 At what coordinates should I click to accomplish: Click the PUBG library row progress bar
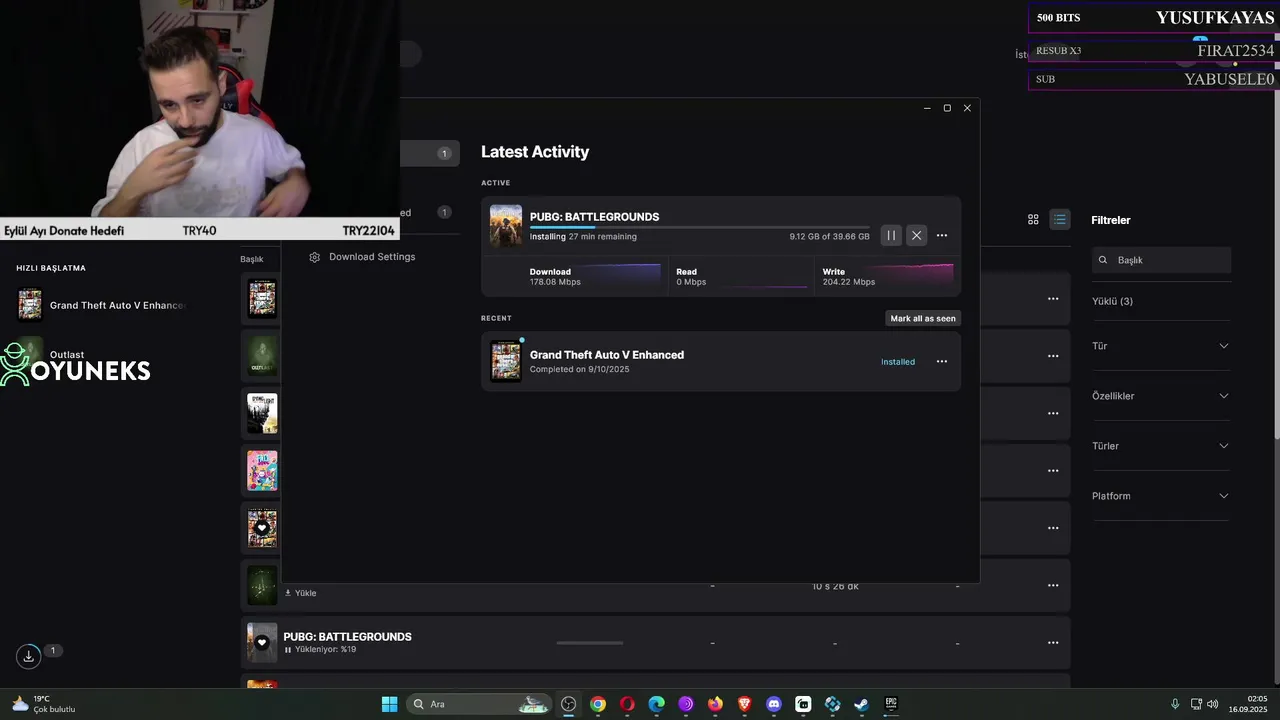click(590, 643)
